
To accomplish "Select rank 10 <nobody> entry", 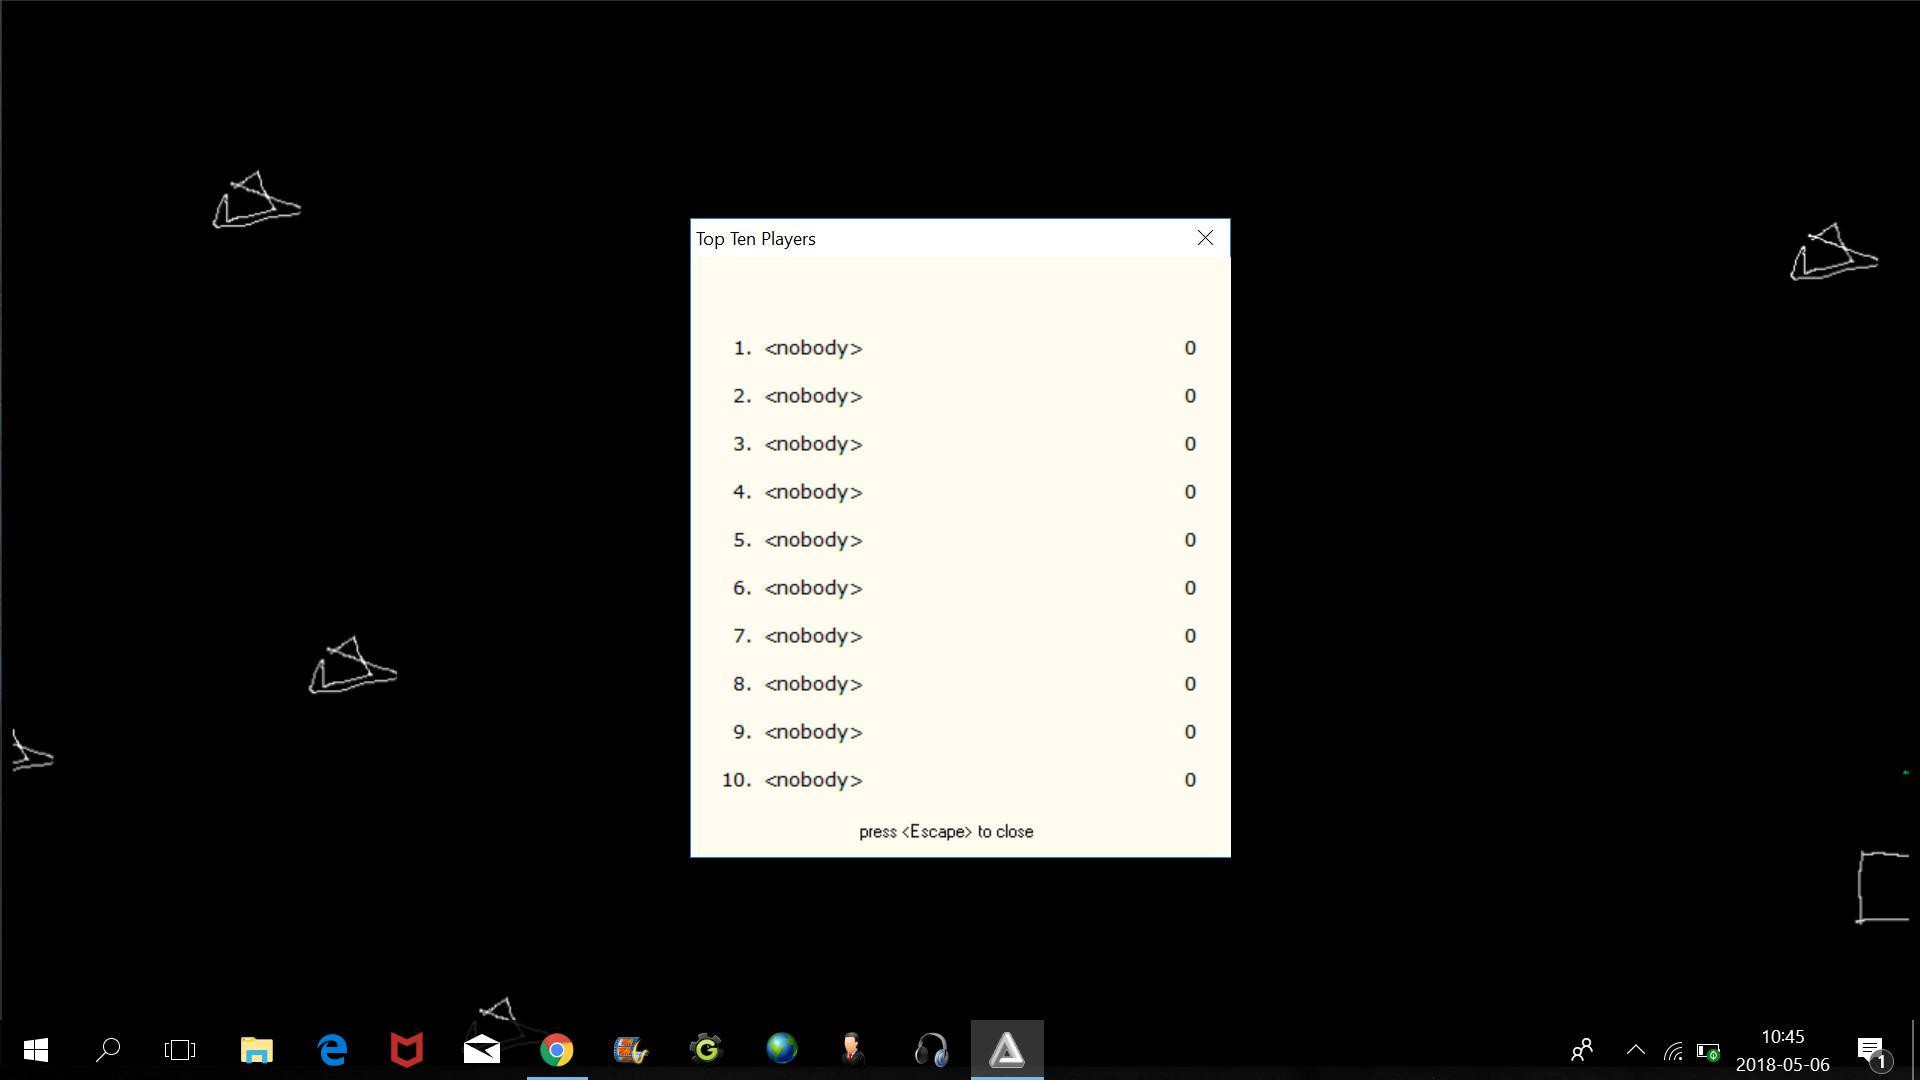I will [x=813, y=780].
